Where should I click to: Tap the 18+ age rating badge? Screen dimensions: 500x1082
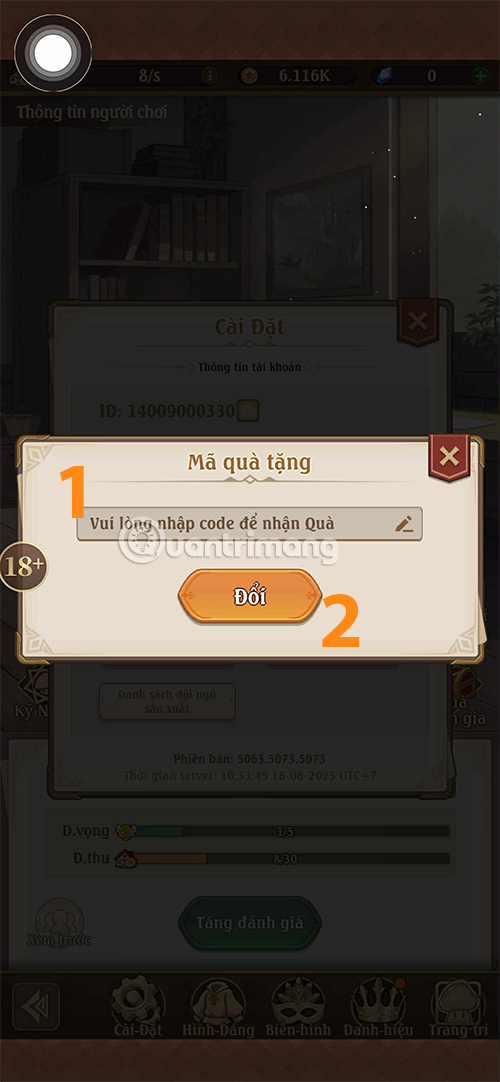(24, 567)
